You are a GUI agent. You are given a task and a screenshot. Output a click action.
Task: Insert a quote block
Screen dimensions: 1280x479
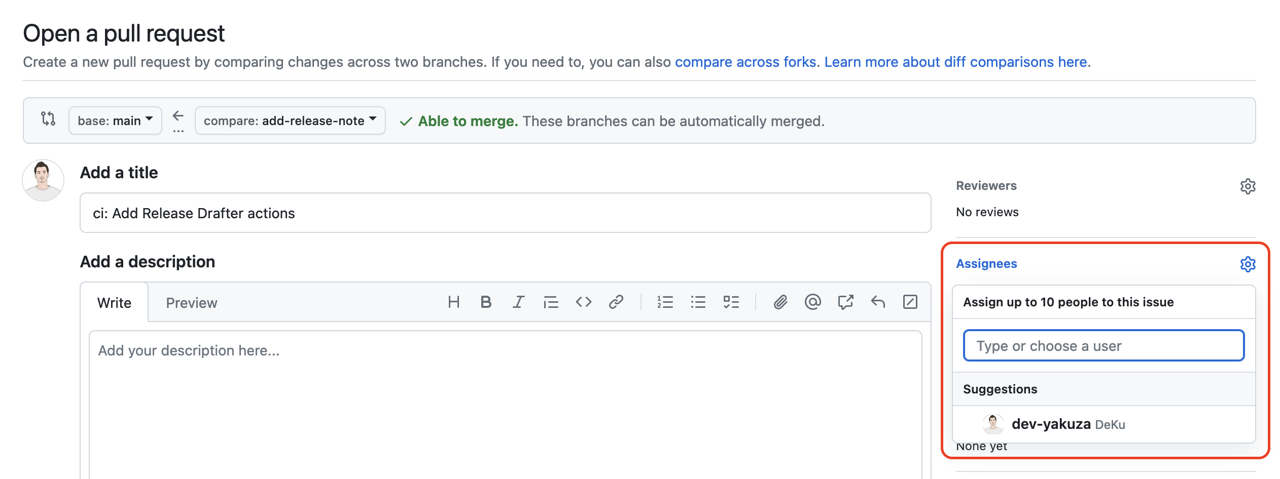551,302
